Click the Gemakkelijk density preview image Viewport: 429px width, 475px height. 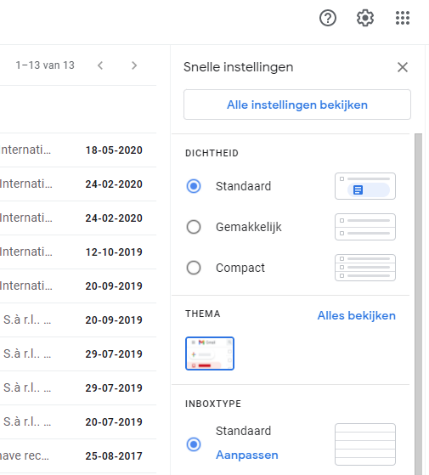click(x=365, y=227)
